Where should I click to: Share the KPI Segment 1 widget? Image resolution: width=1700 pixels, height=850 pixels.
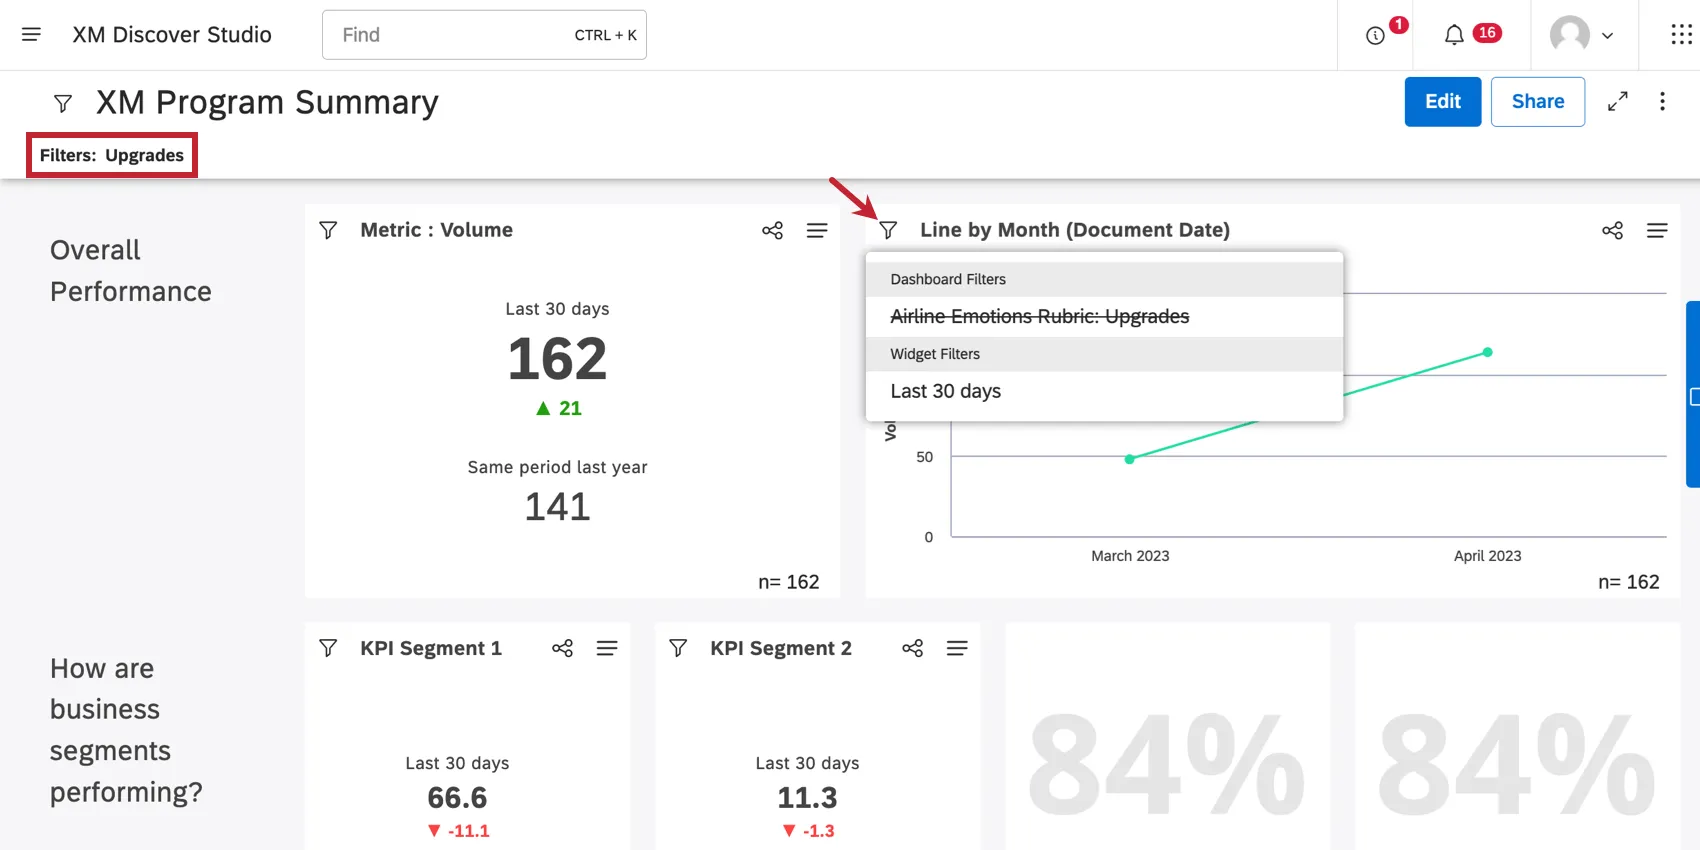coord(562,649)
